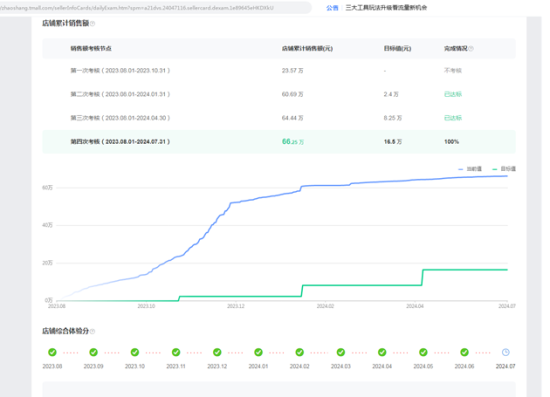Click the 2024.02 green checkmark icon
The image size is (550, 397).
tap(300, 352)
